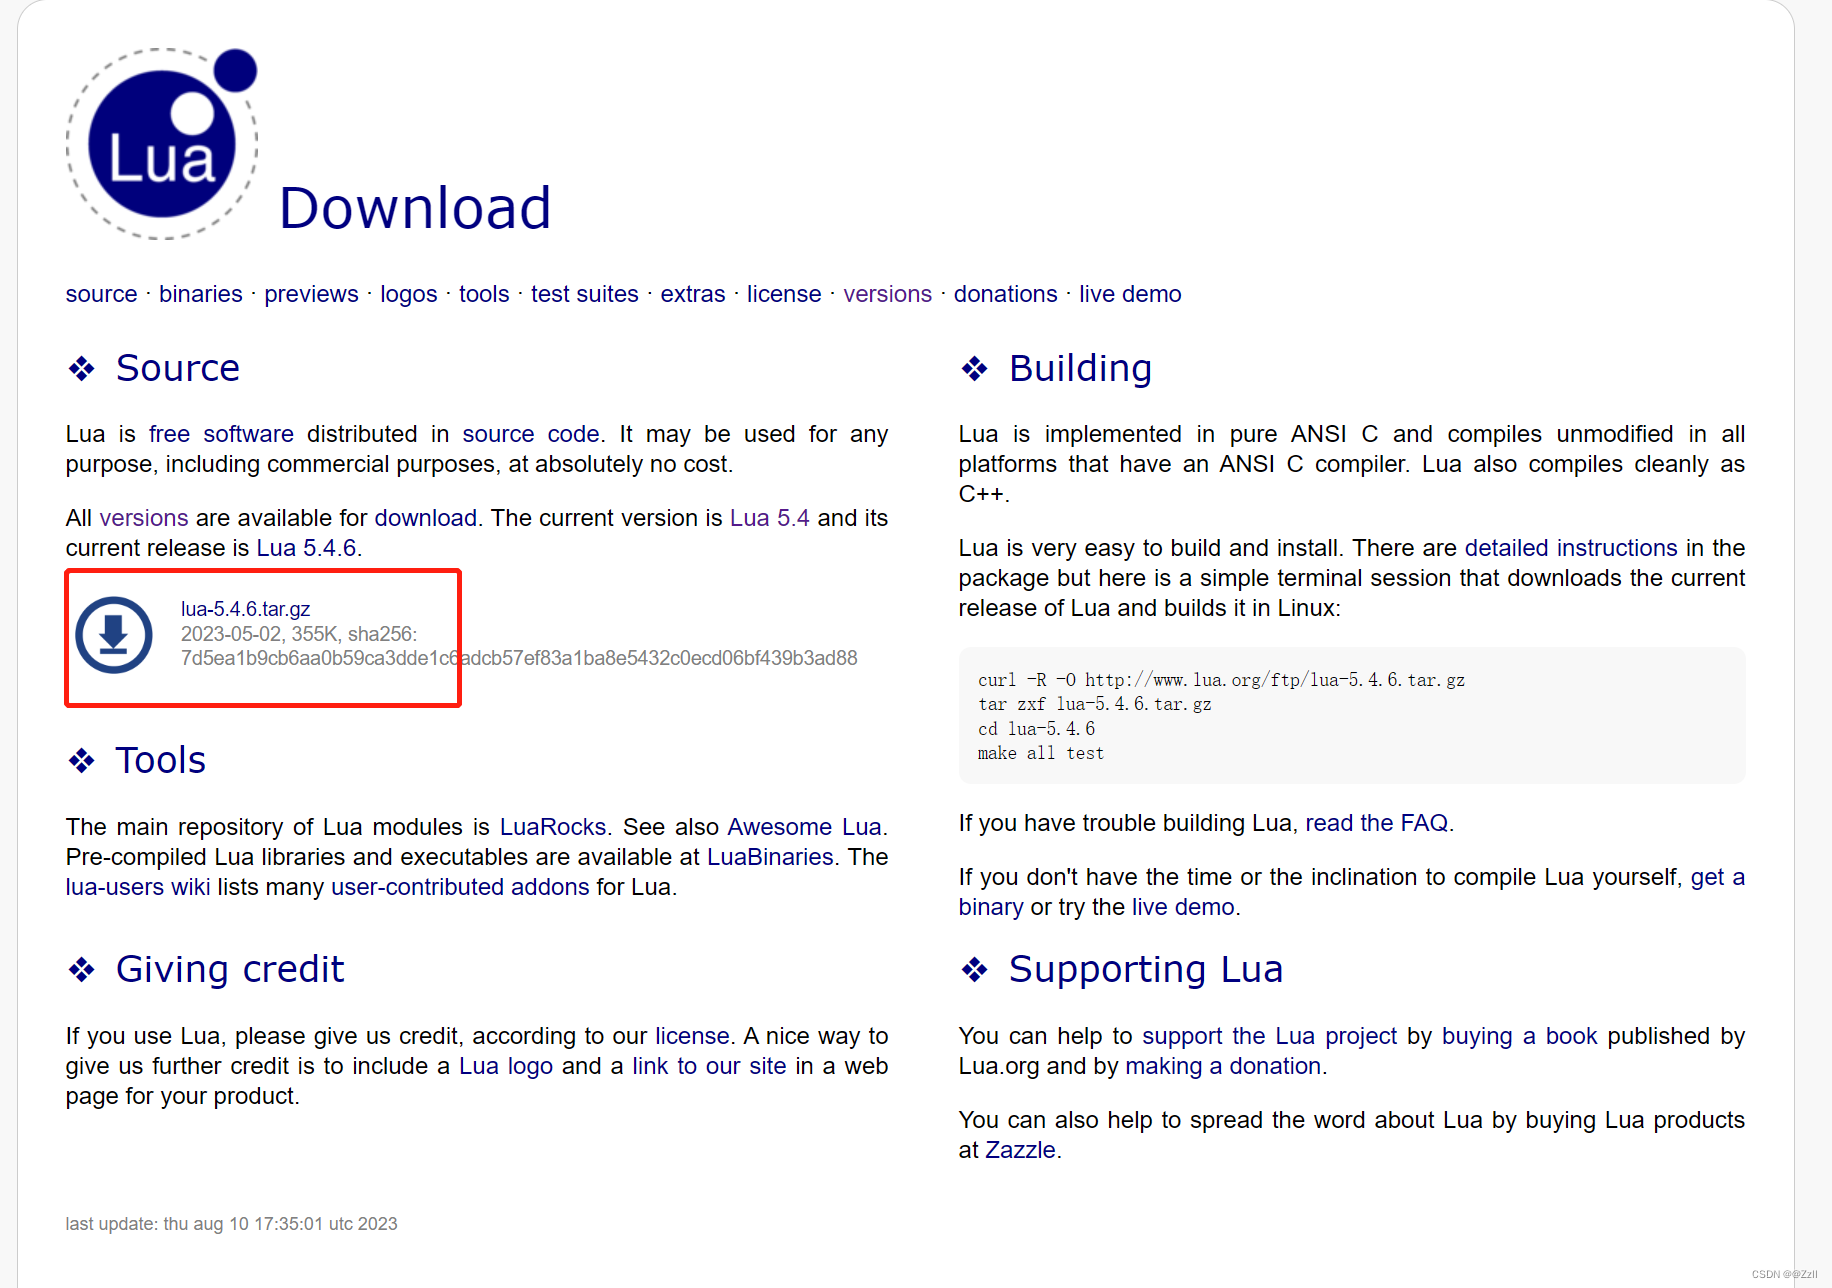Click the 'Giving credit' heading
Viewport: 1832px width, 1288px height.
point(229,969)
